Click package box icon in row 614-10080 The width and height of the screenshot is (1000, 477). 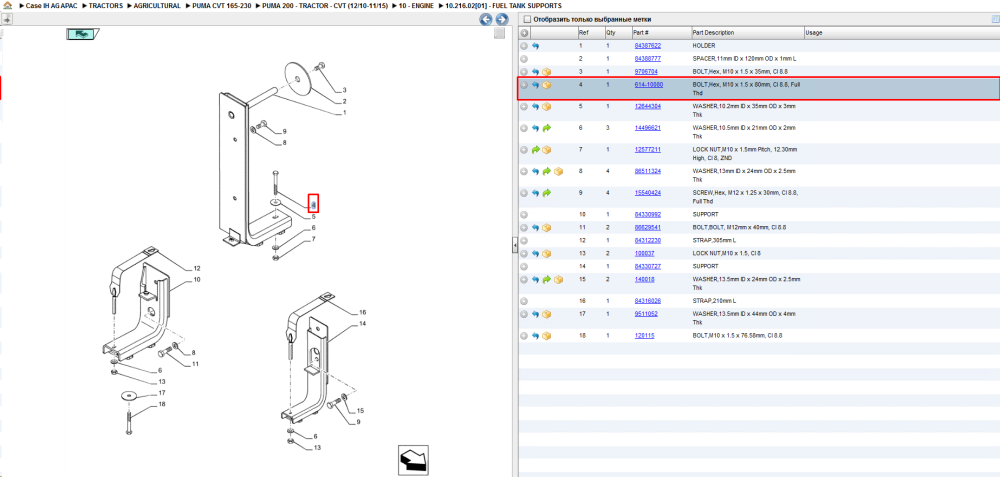pos(547,85)
